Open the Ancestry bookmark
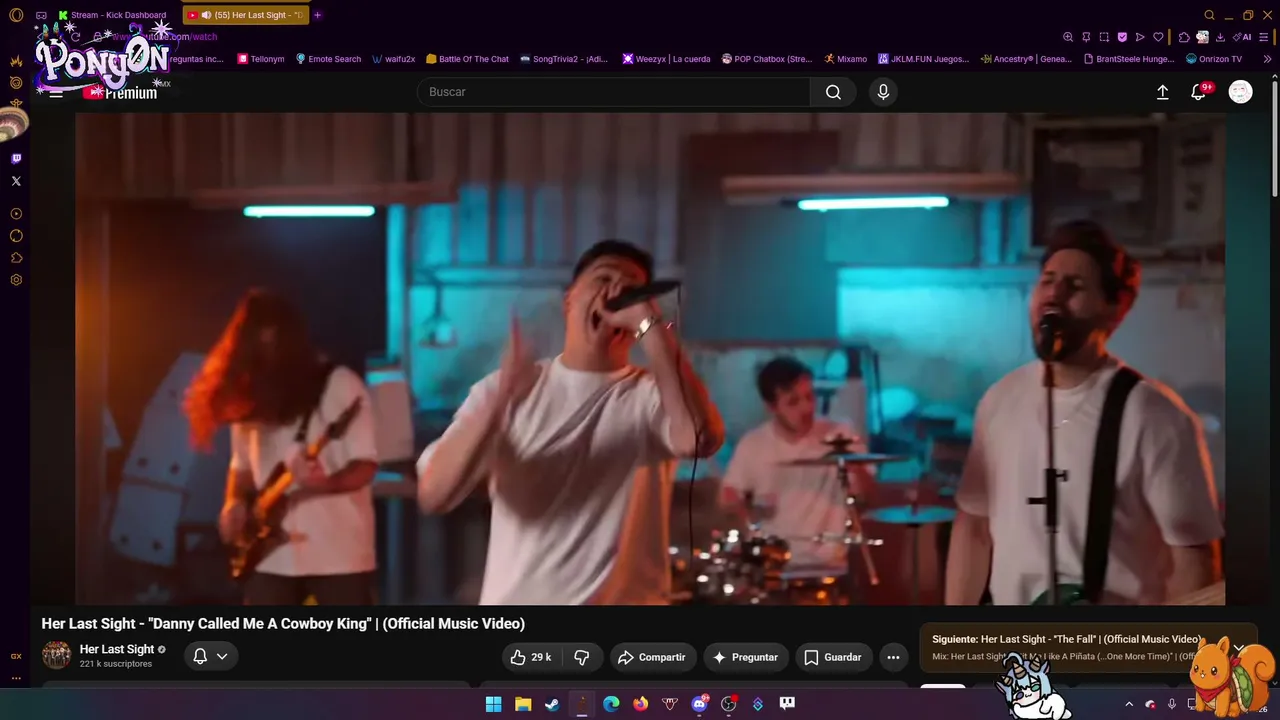The image size is (1280, 720). point(1026,59)
